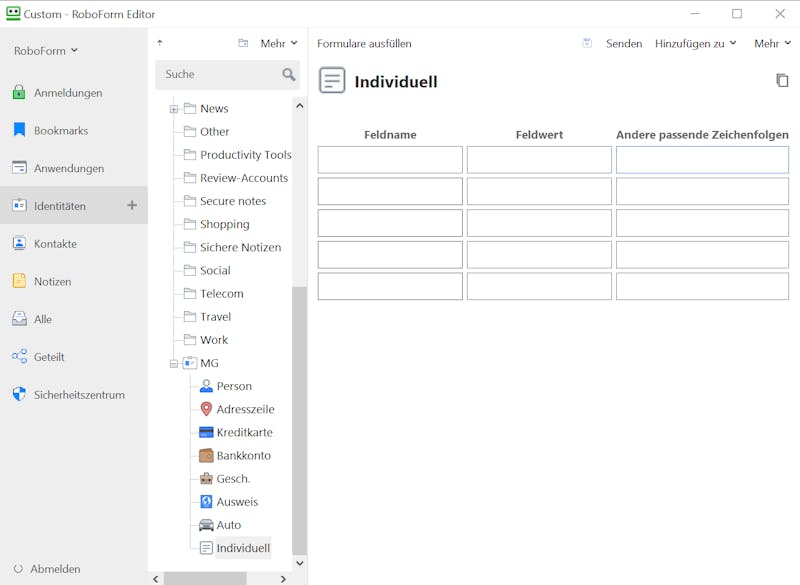The width and height of the screenshot is (800, 585).
Task: Click the copy icon beside Individuell heading
Action: pos(782,81)
